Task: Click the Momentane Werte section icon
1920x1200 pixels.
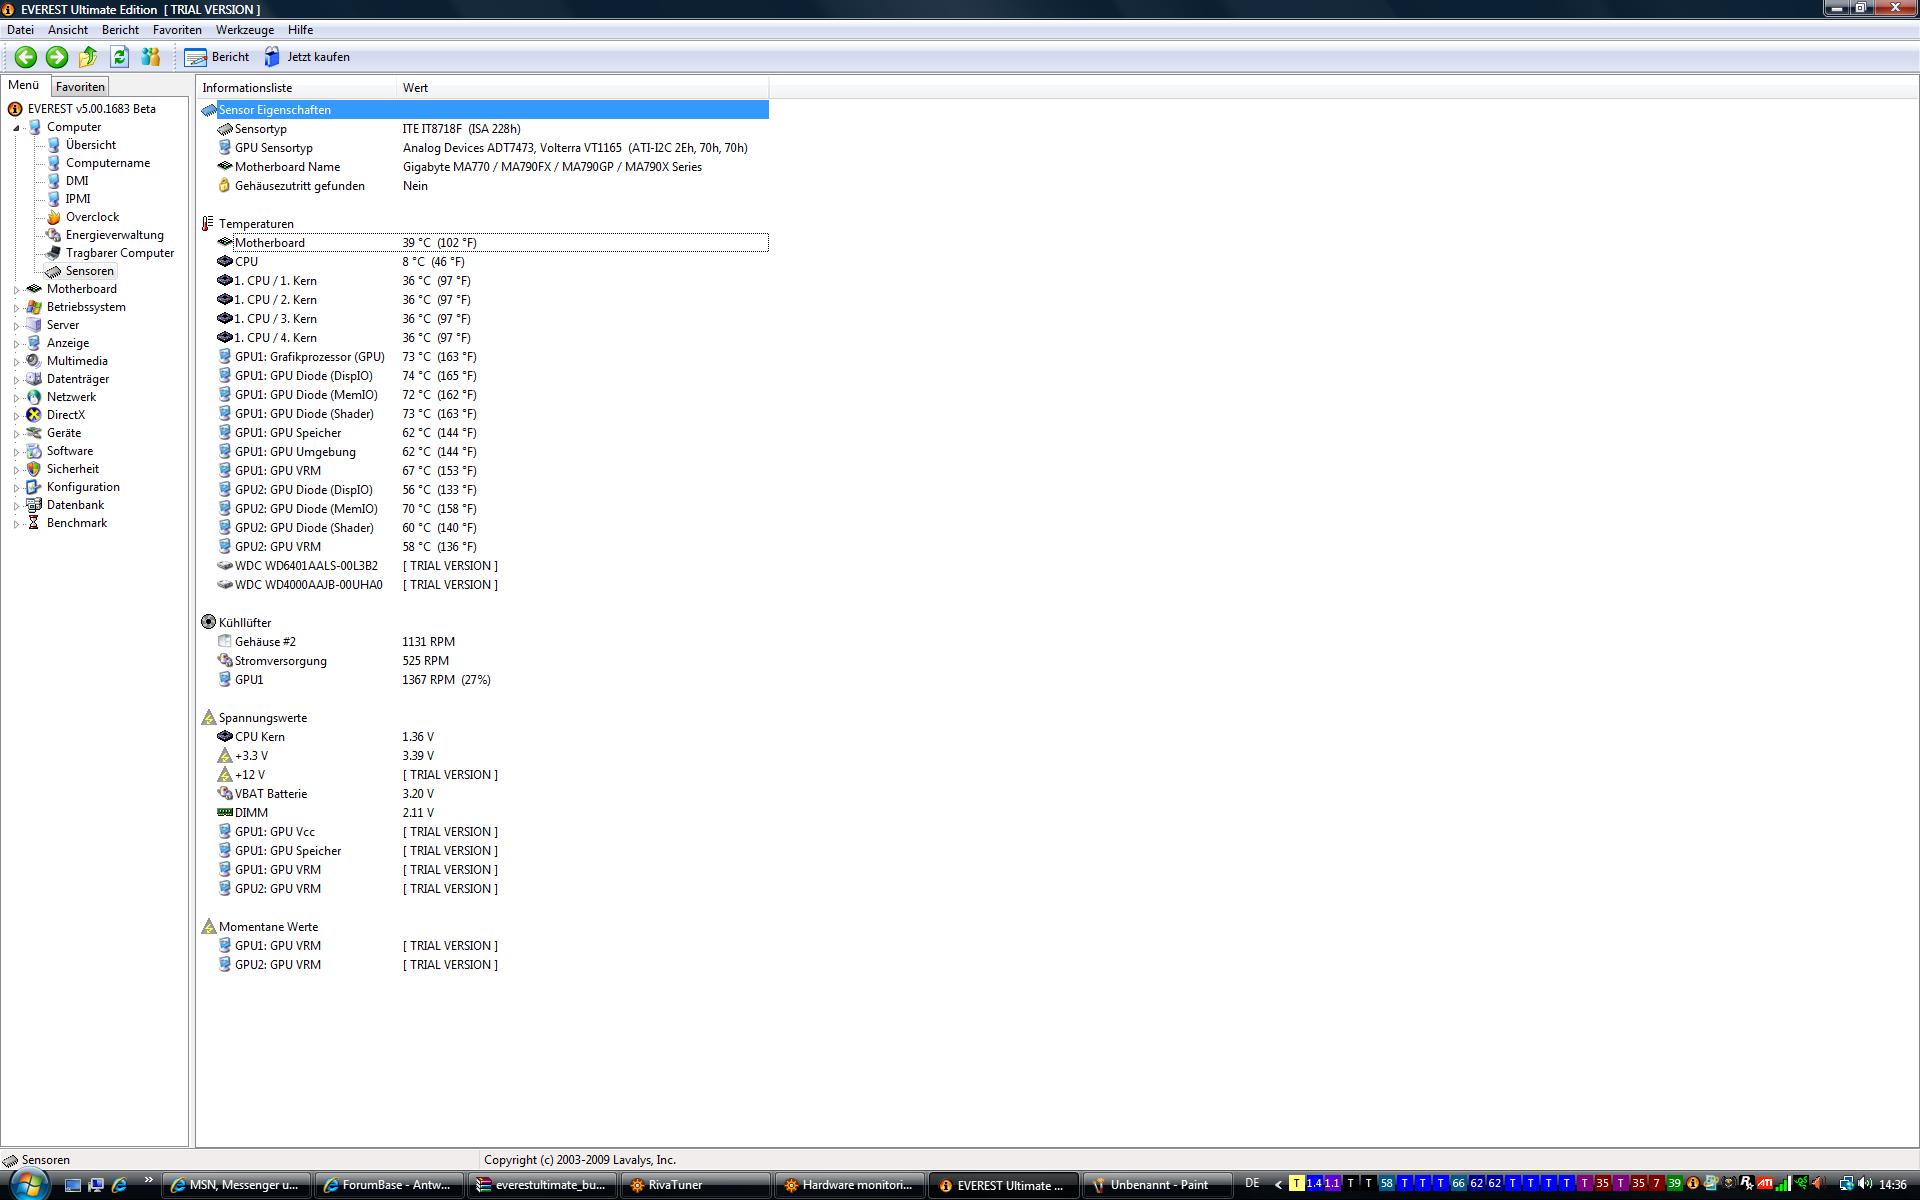Action: pos(208,927)
